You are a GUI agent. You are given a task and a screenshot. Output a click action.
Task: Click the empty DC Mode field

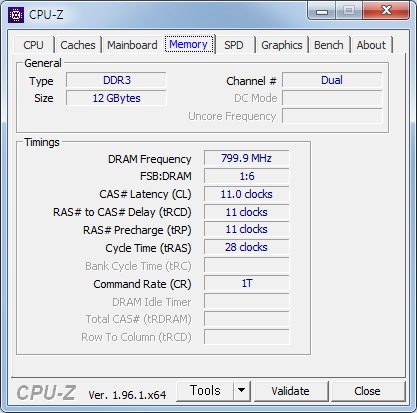(x=332, y=98)
